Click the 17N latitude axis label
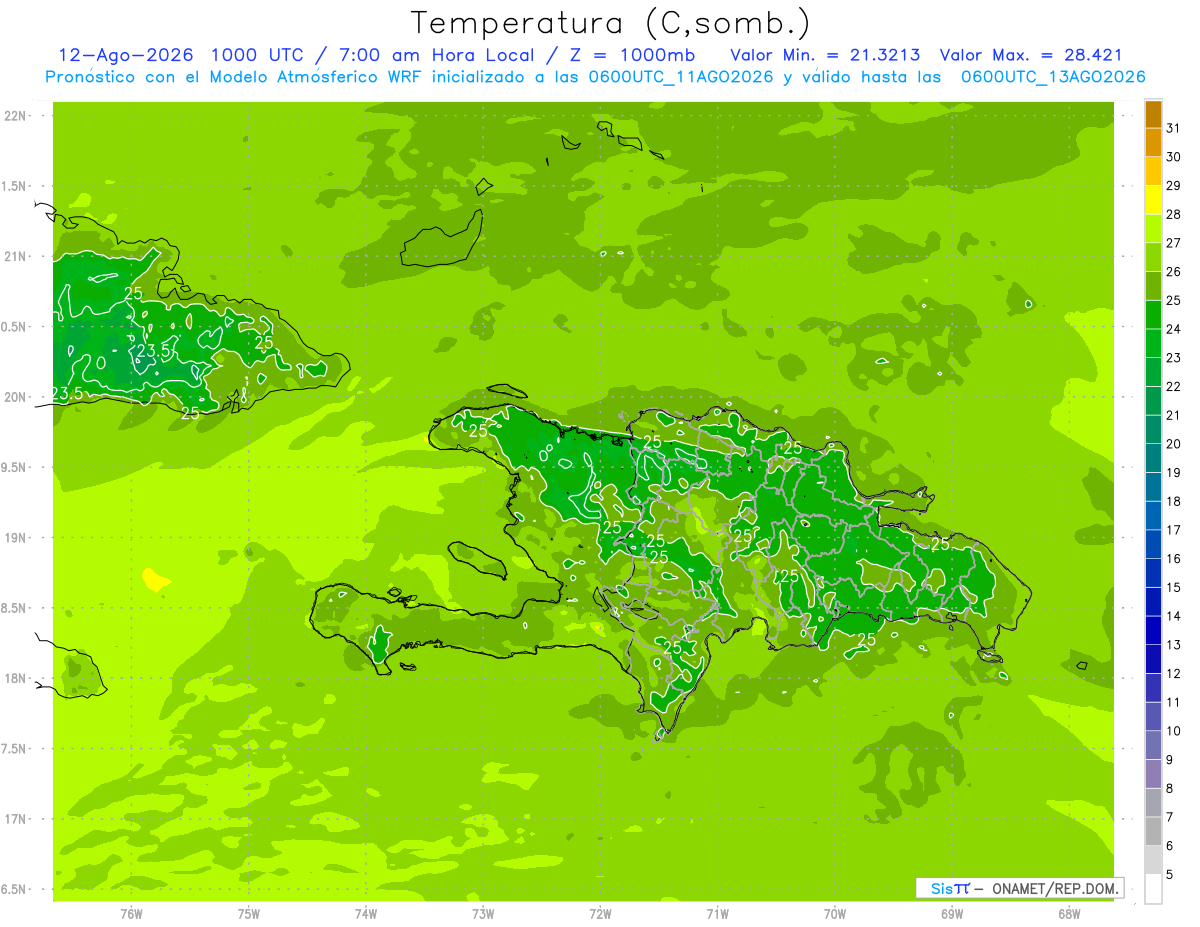 pyautogui.click(x=16, y=819)
